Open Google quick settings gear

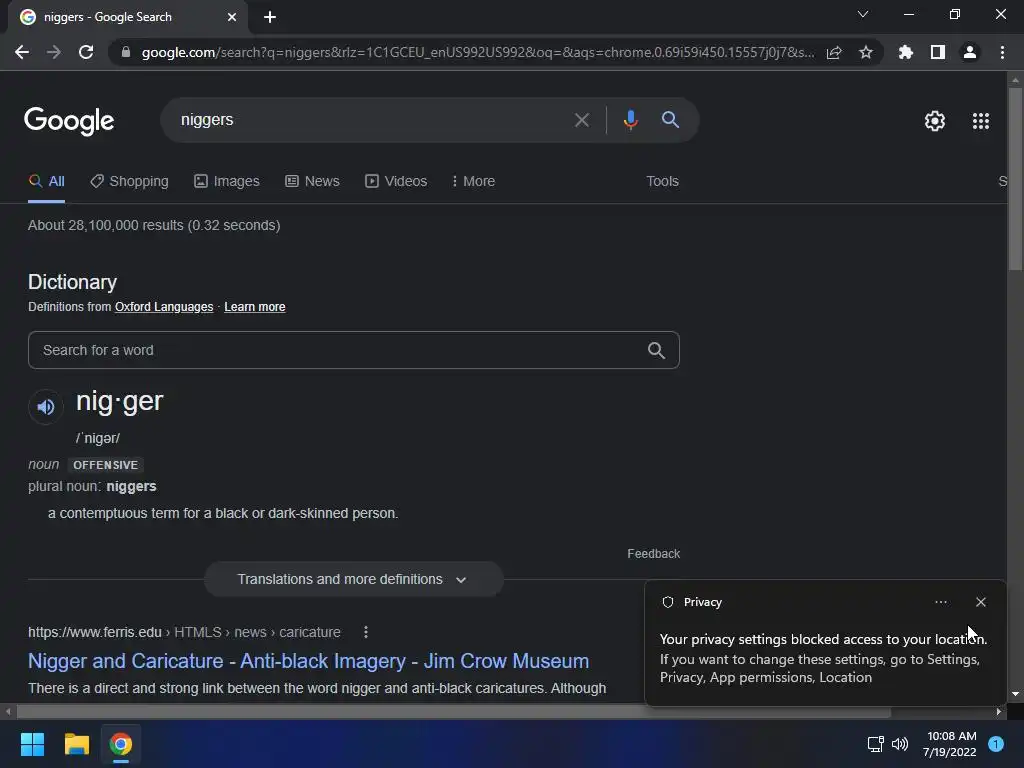click(x=935, y=121)
